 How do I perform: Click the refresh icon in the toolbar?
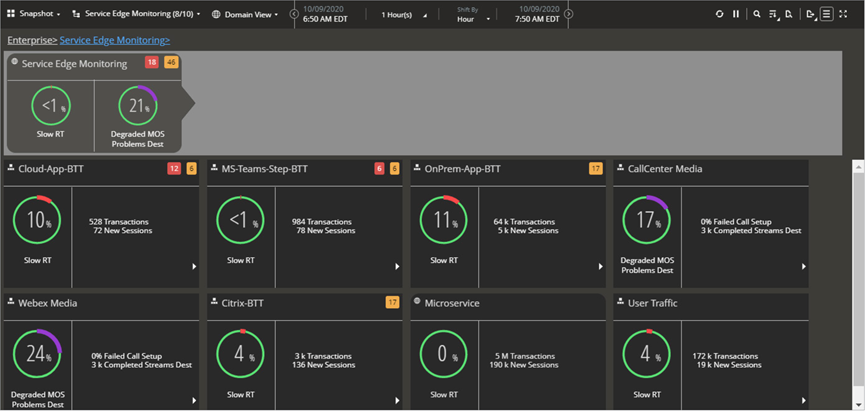(719, 14)
